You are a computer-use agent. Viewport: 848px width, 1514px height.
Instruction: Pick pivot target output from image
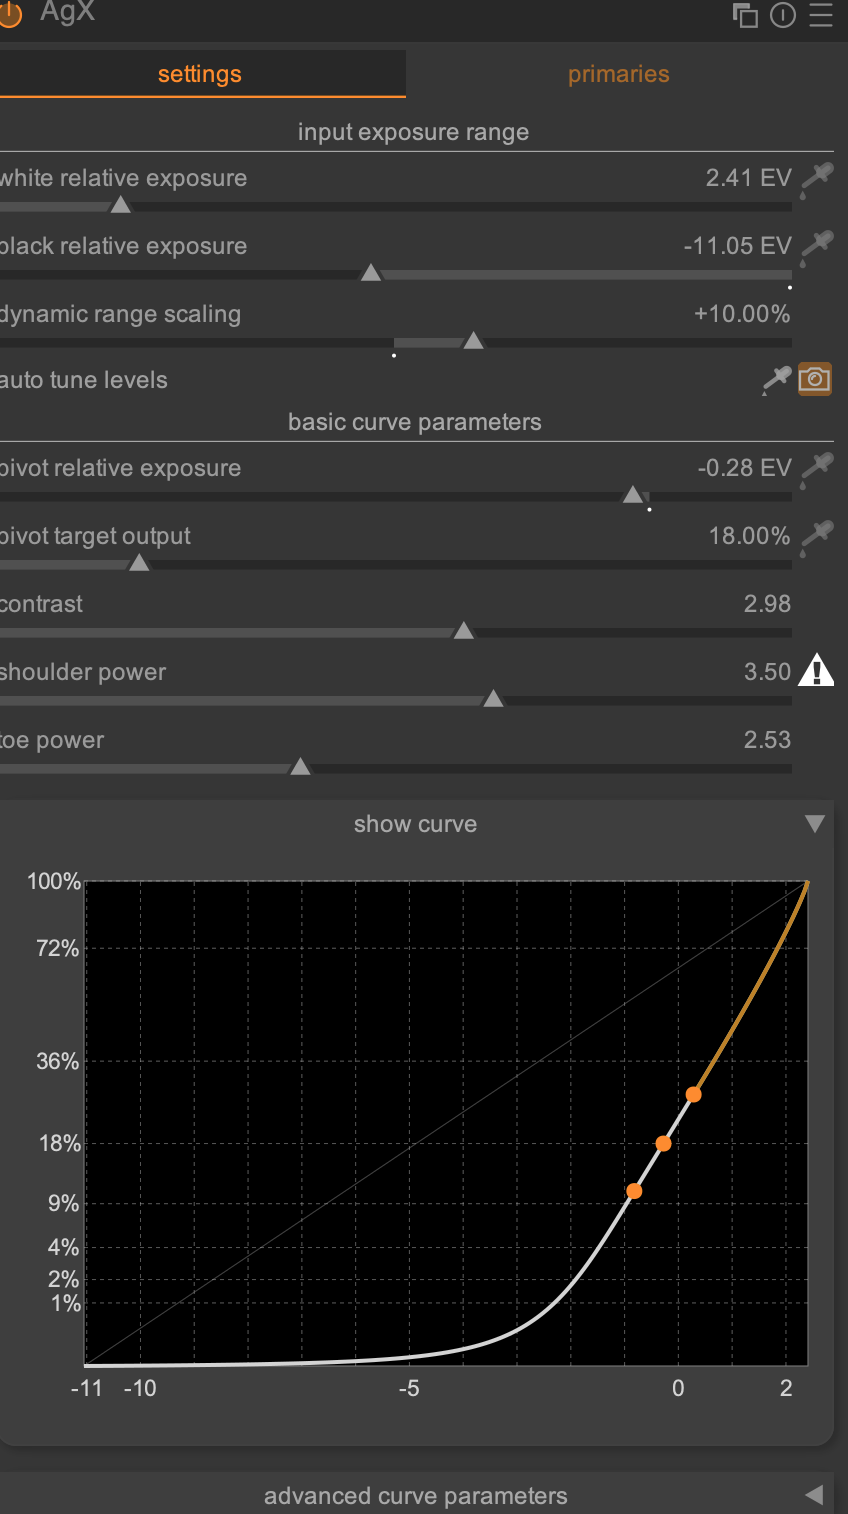click(x=817, y=536)
